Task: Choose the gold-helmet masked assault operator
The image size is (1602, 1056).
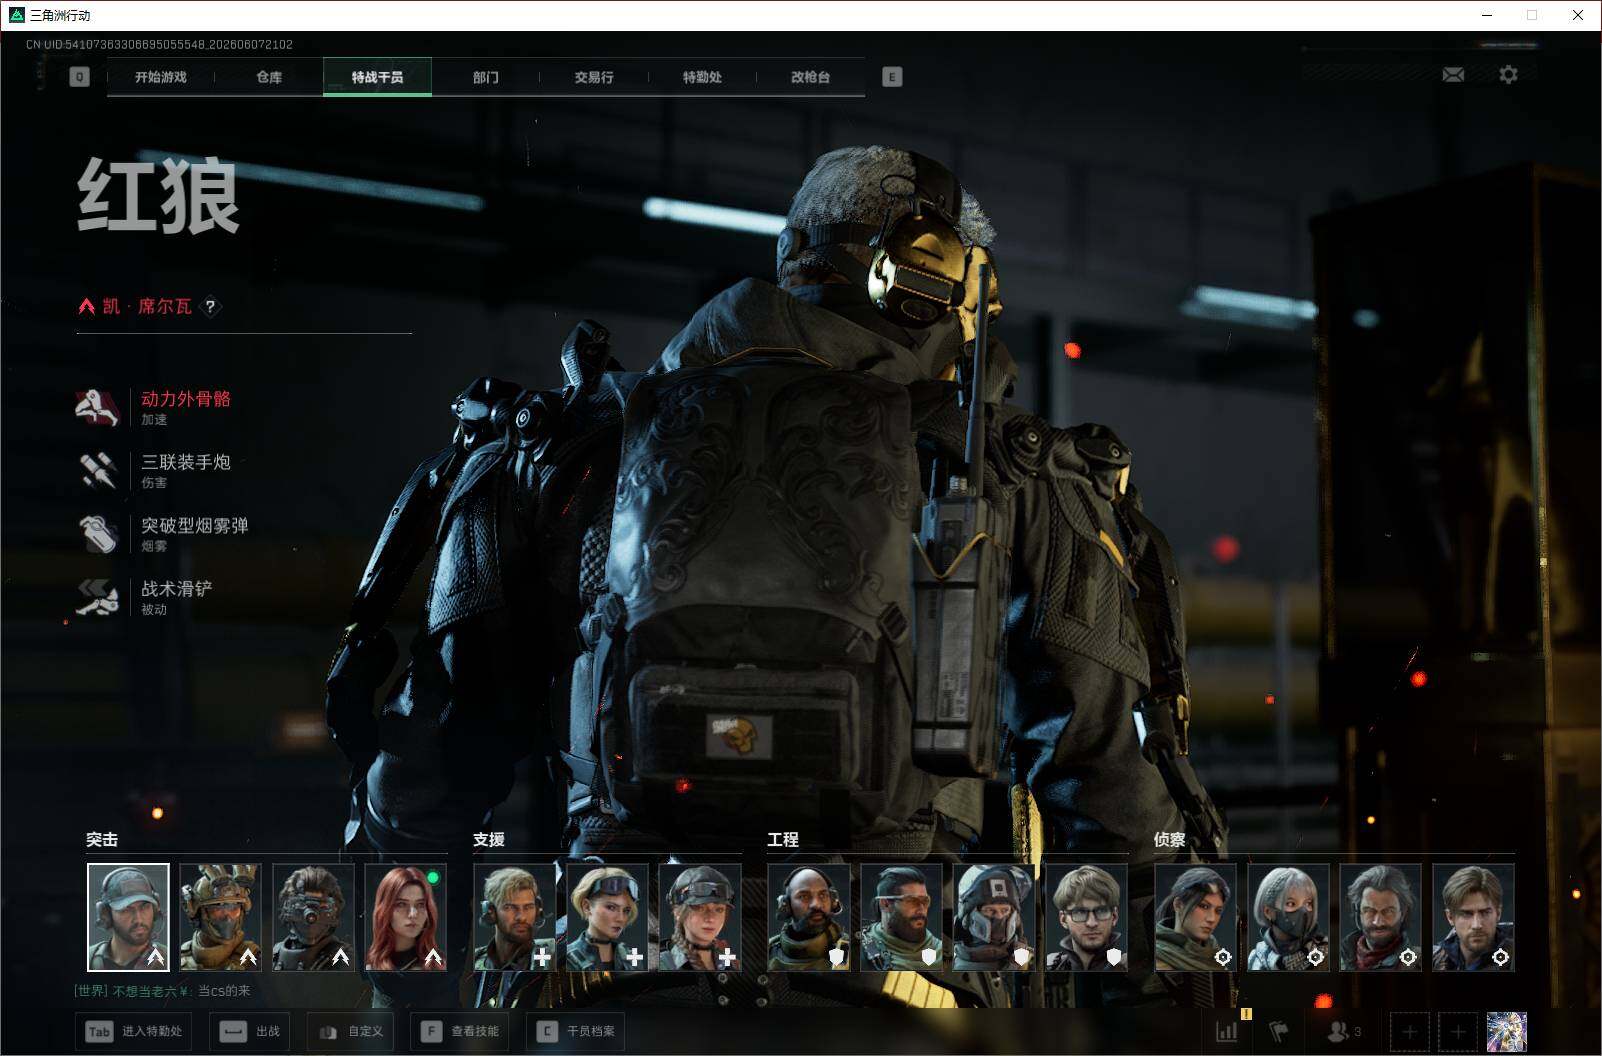Action: click(221, 917)
